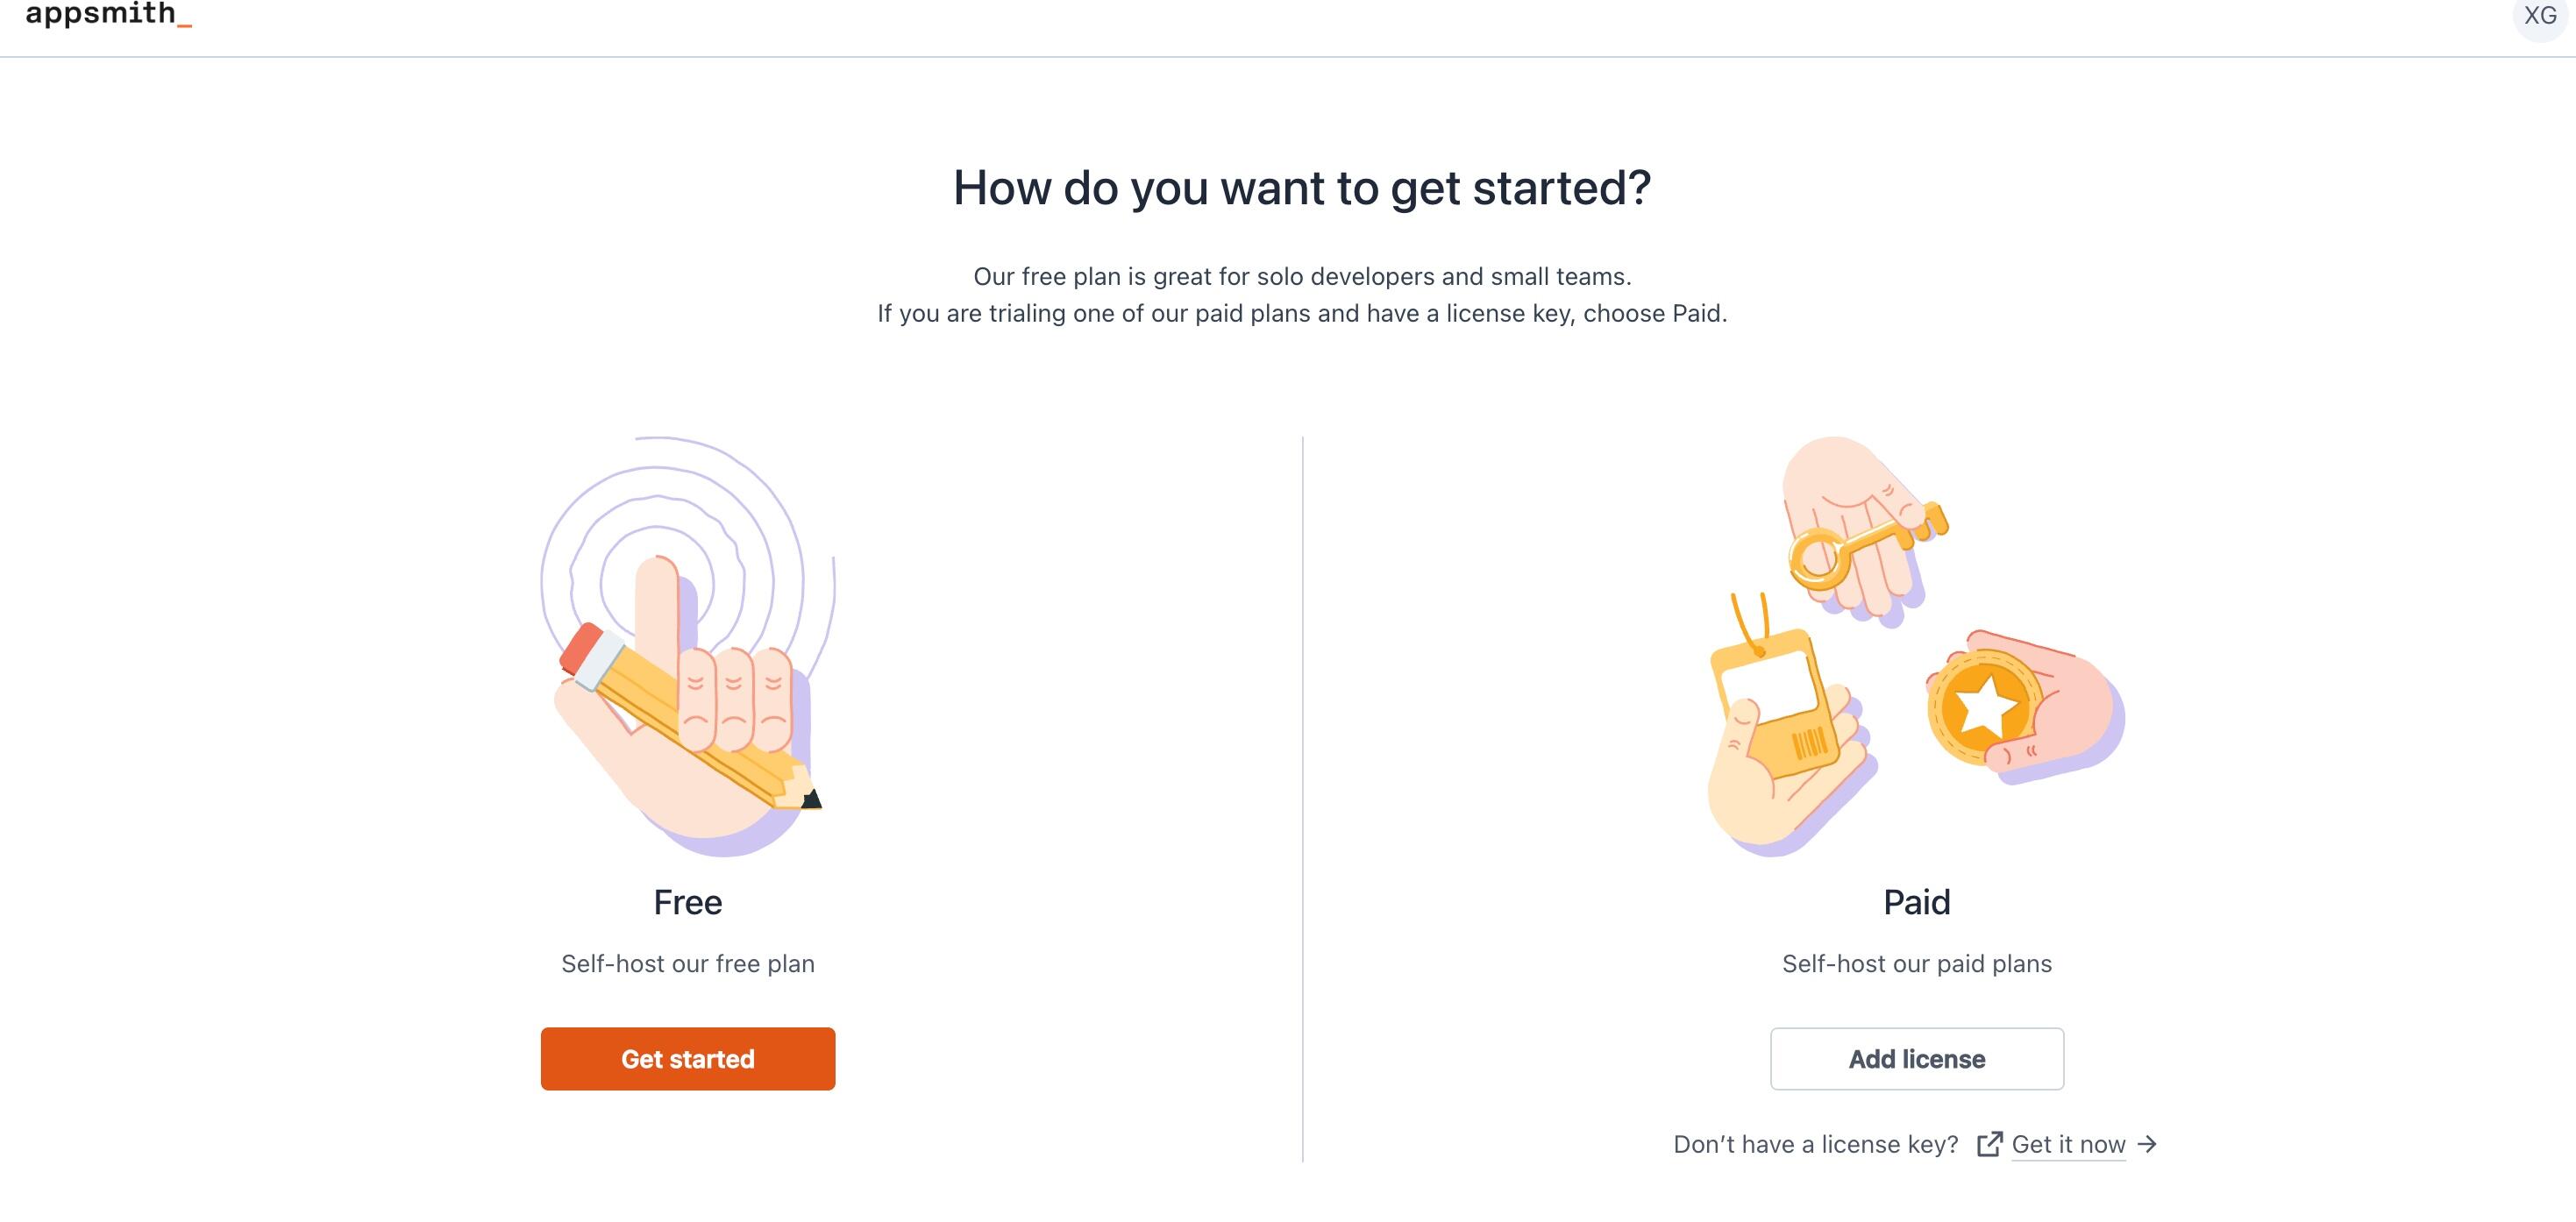Image resolution: width=2576 pixels, height=1222 pixels.
Task: Select the Paid plan option
Action: (1915, 1058)
